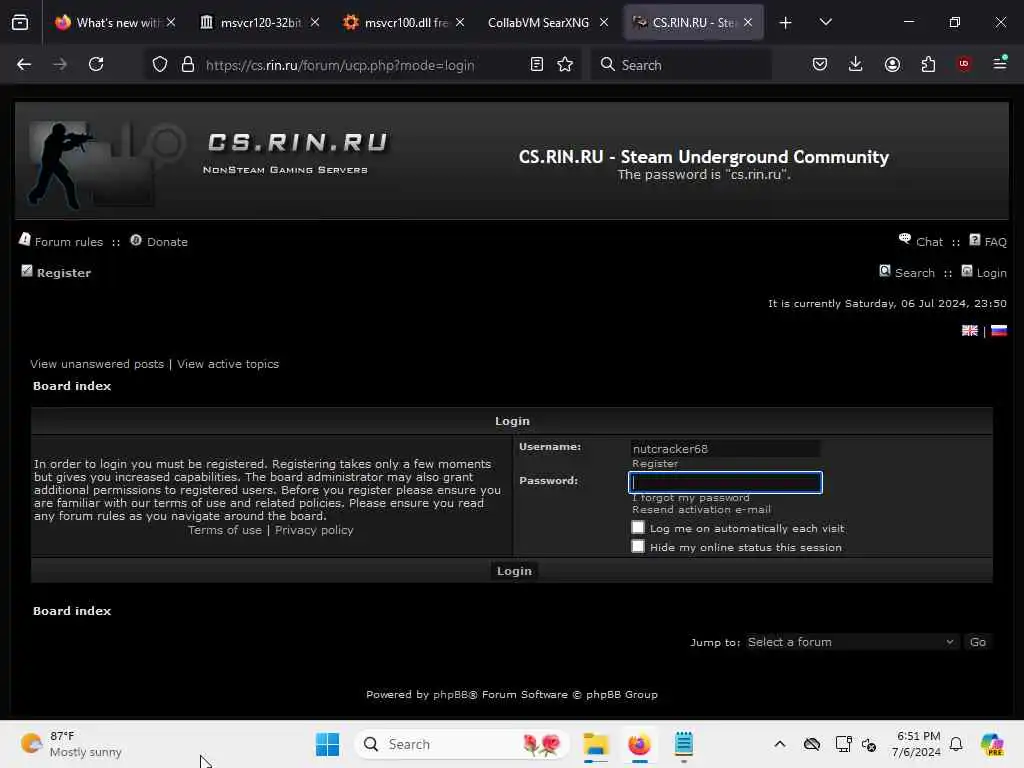Go back with the browser back arrow

tap(24, 64)
